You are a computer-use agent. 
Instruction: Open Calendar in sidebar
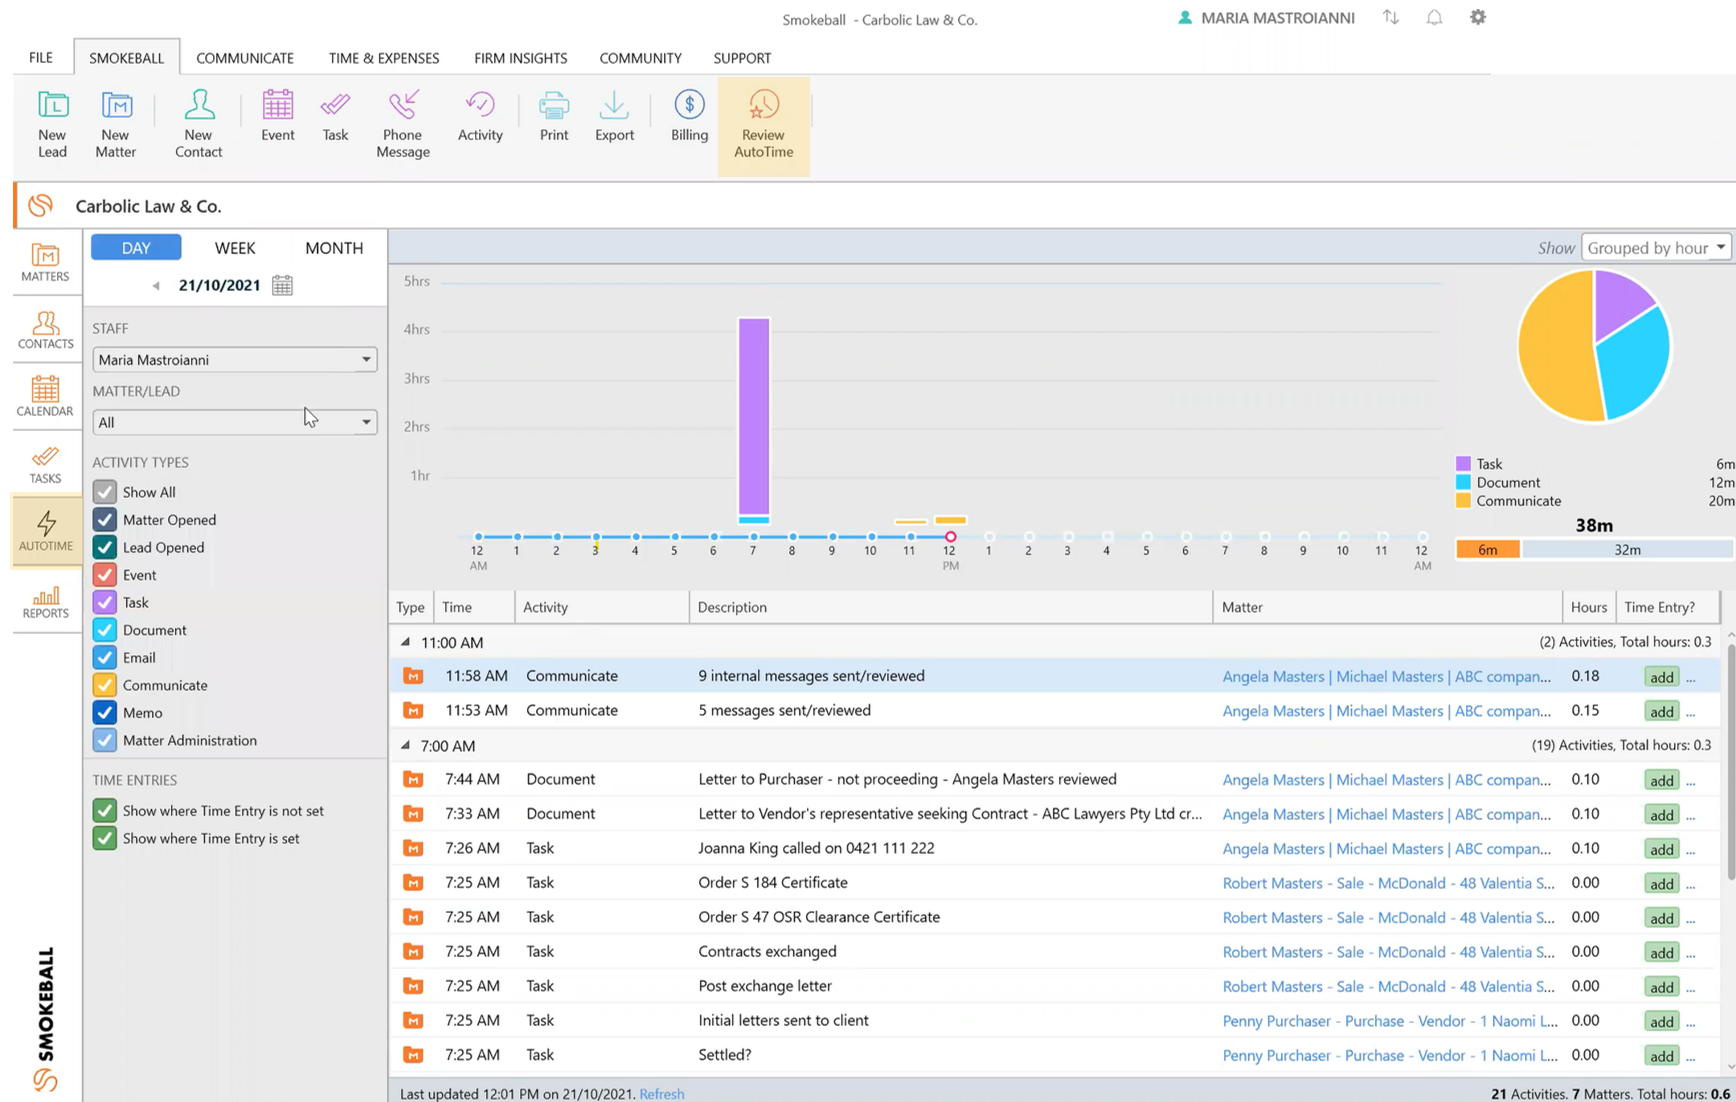point(45,397)
